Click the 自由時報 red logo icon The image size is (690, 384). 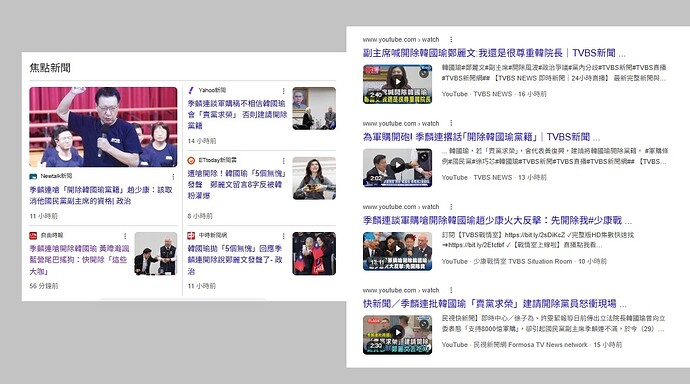tap(33, 236)
